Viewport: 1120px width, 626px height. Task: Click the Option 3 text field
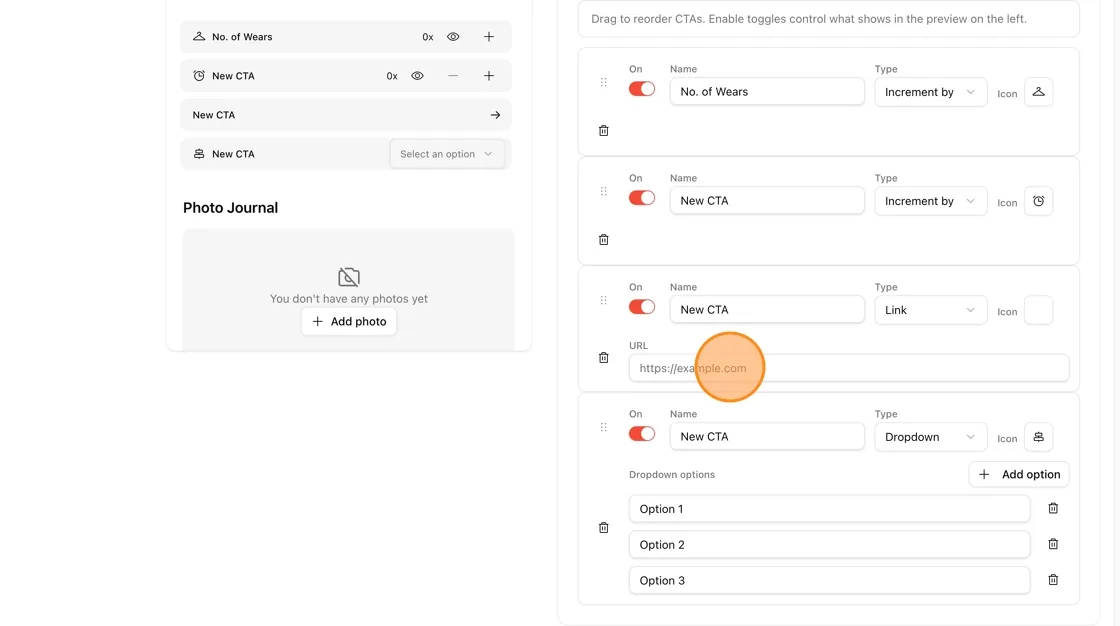829,580
